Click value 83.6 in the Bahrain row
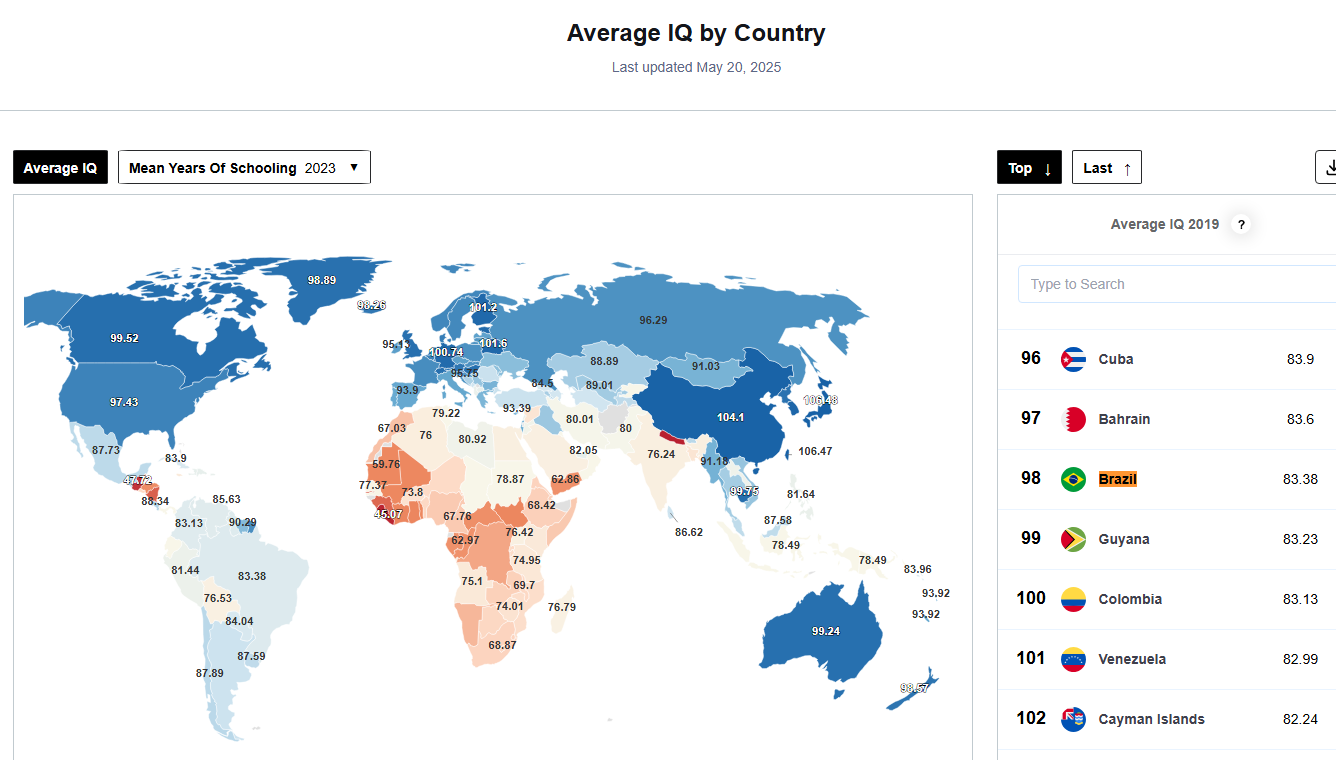This screenshot has height=760, width=1336. point(1301,419)
